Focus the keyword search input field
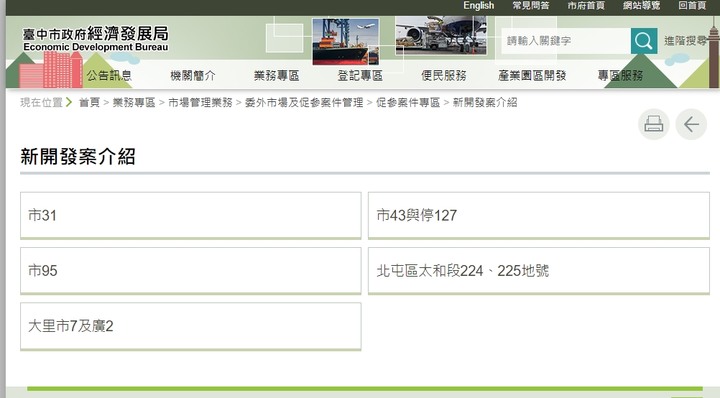The width and height of the screenshot is (720, 398). click(x=566, y=41)
